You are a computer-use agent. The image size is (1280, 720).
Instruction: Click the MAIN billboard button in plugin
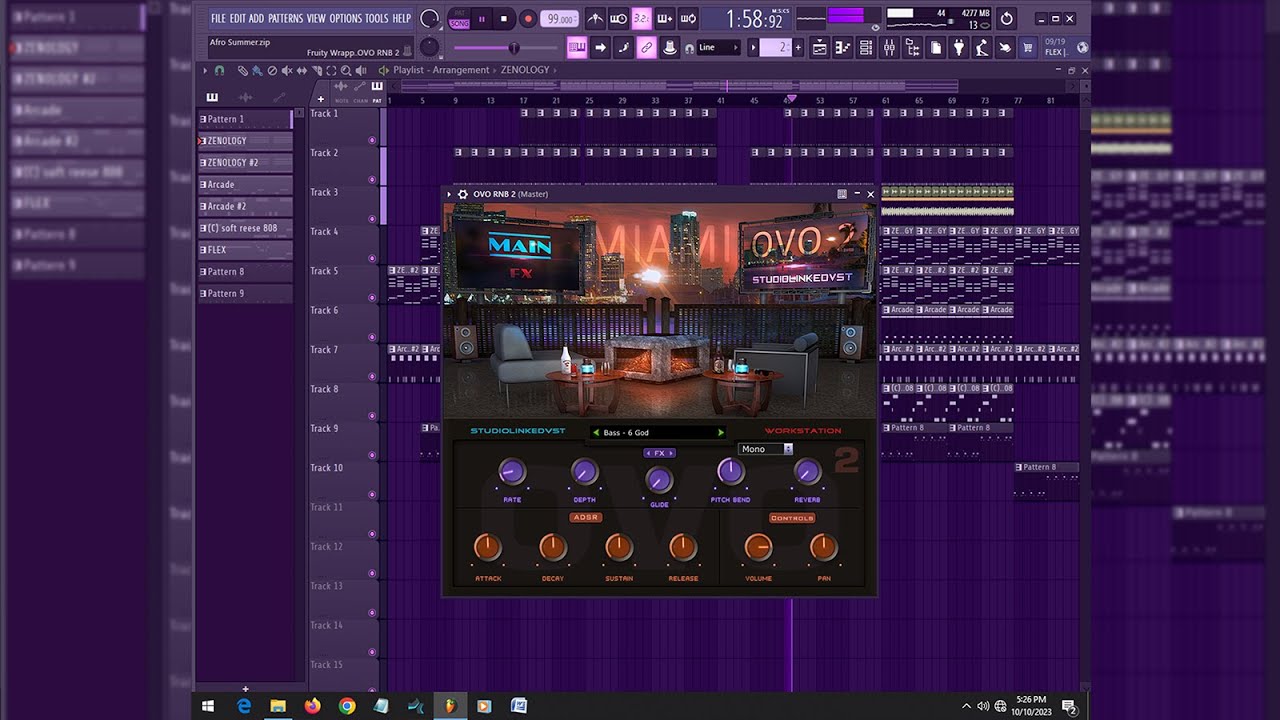pyautogui.click(x=519, y=245)
